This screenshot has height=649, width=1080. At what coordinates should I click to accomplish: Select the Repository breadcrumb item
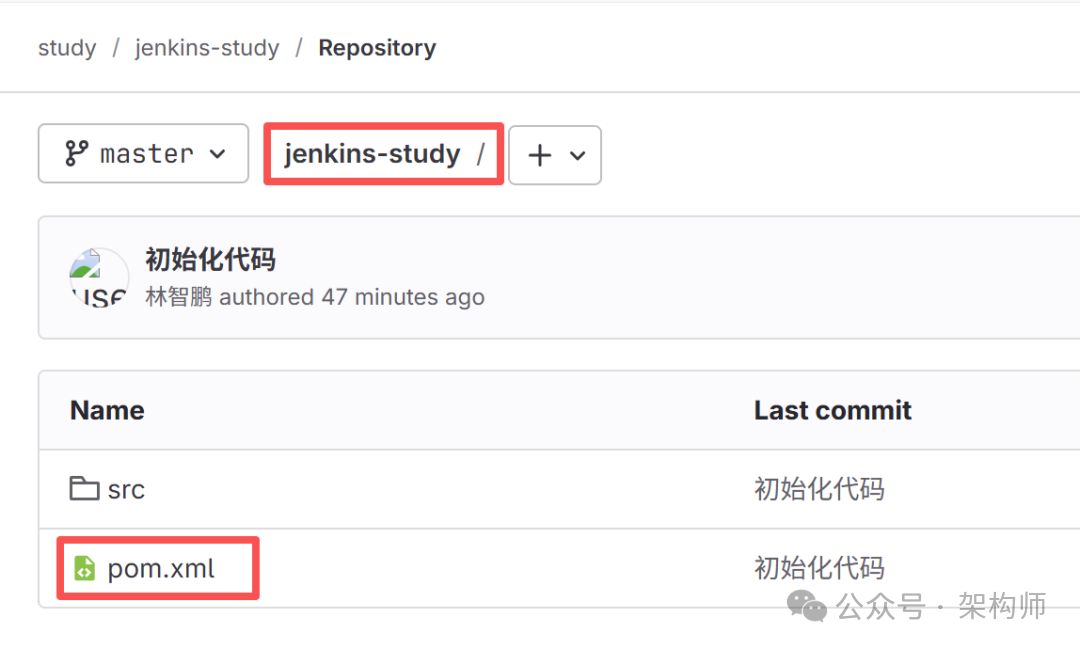pyautogui.click(x=377, y=48)
